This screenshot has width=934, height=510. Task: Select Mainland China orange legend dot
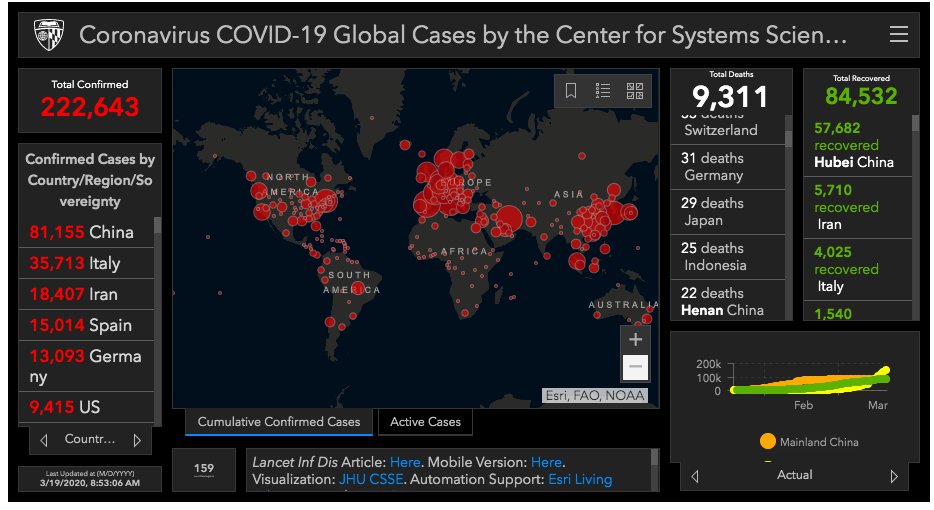coord(768,441)
